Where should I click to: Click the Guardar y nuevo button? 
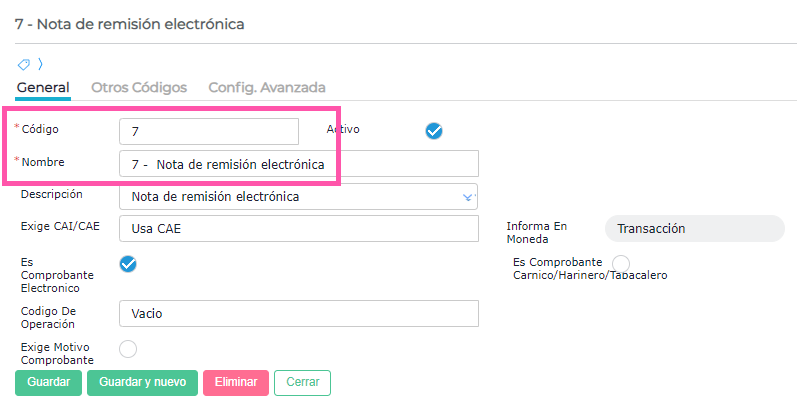142,382
